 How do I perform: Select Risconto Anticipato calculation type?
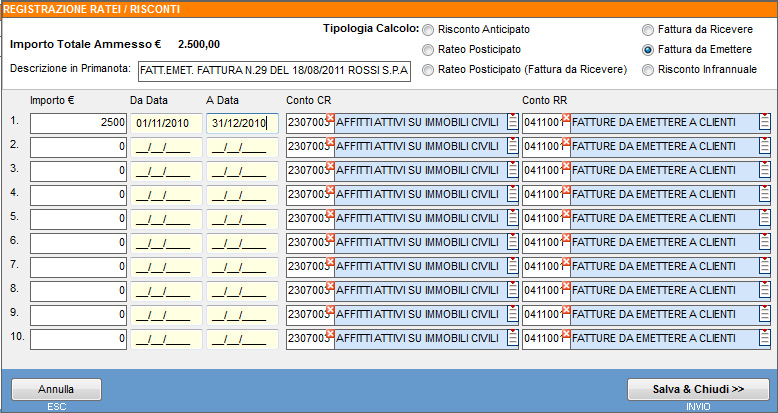[x=429, y=30]
